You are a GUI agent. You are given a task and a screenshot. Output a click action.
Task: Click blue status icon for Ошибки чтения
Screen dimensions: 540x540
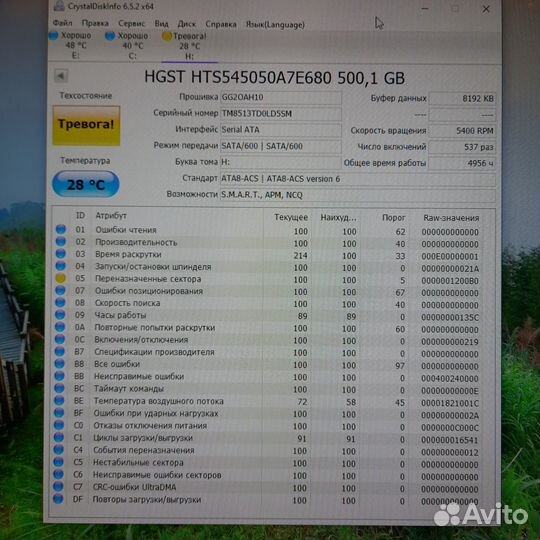[61, 229]
